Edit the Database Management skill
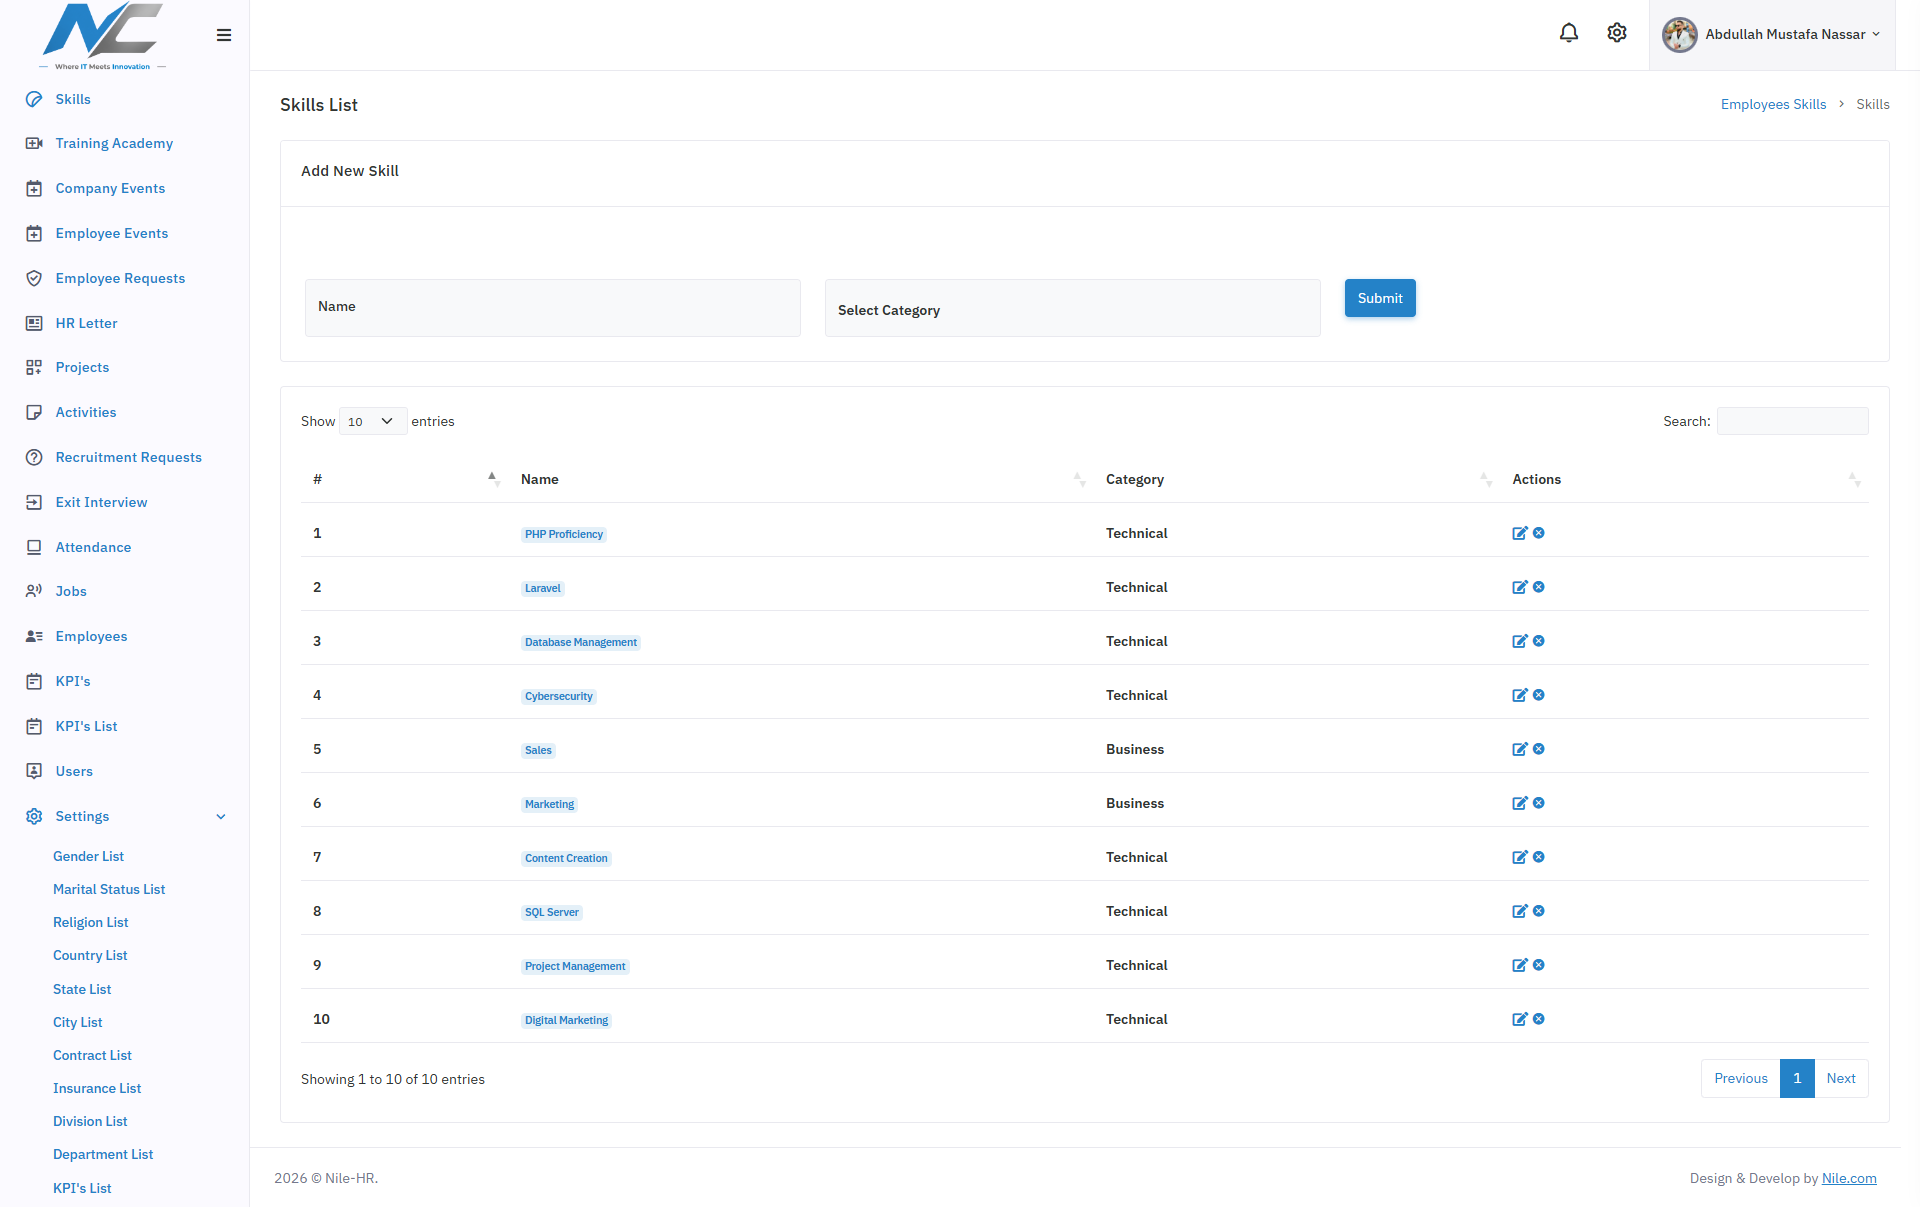Image resolution: width=1920 pixels, height=1207 pixels. pos(1520,641)
